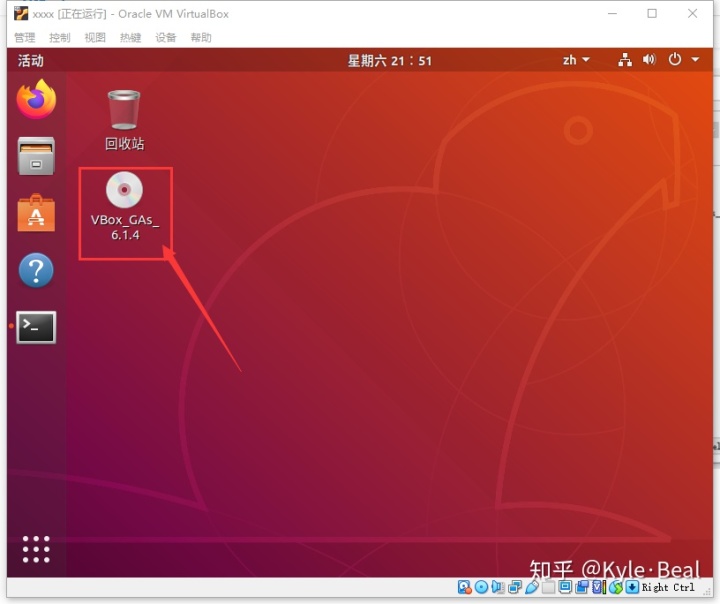Click the mouse integration status icon
The height and width of the screenshot is (604, 720).
click(616, 587)
